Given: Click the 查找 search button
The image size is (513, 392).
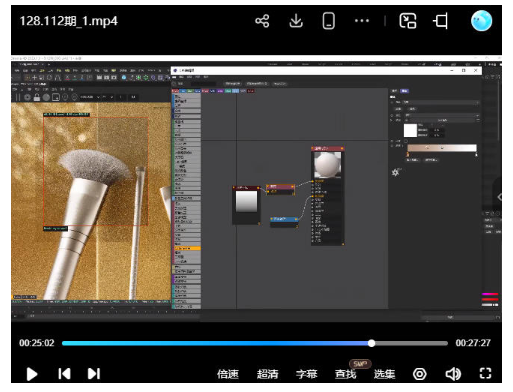Looking at the screenshot, I should point(345,374).
